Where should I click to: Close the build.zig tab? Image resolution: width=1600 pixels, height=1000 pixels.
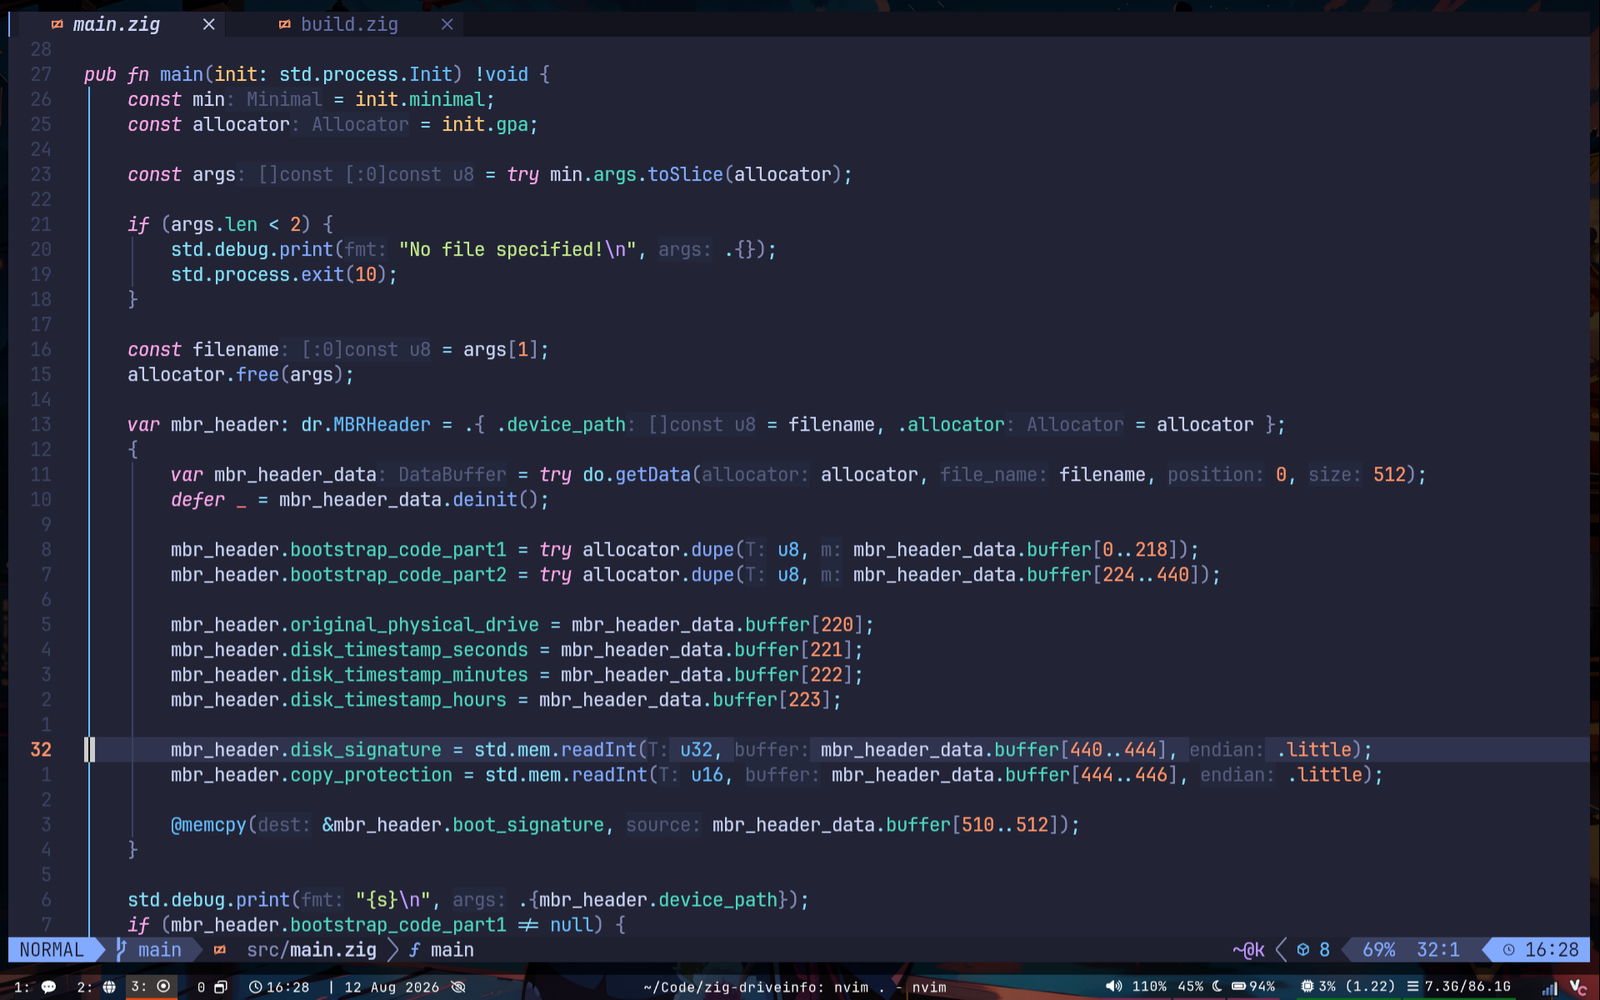coord(447,24)
